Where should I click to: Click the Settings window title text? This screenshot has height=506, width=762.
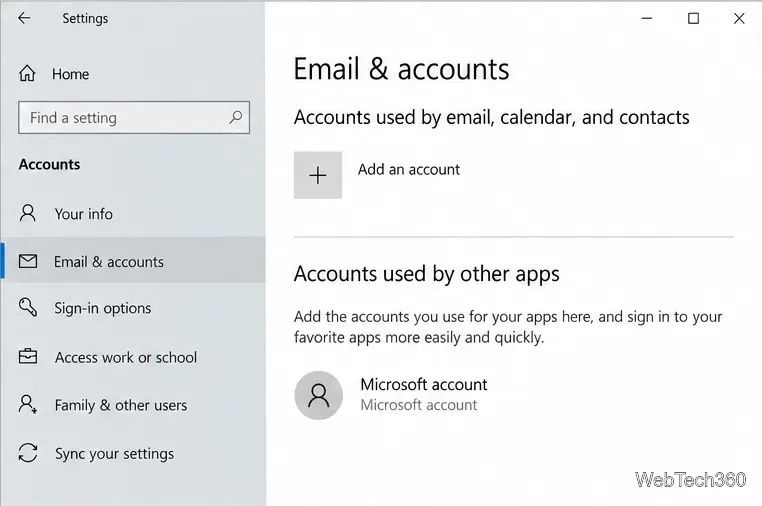click(x=85, y=18)
